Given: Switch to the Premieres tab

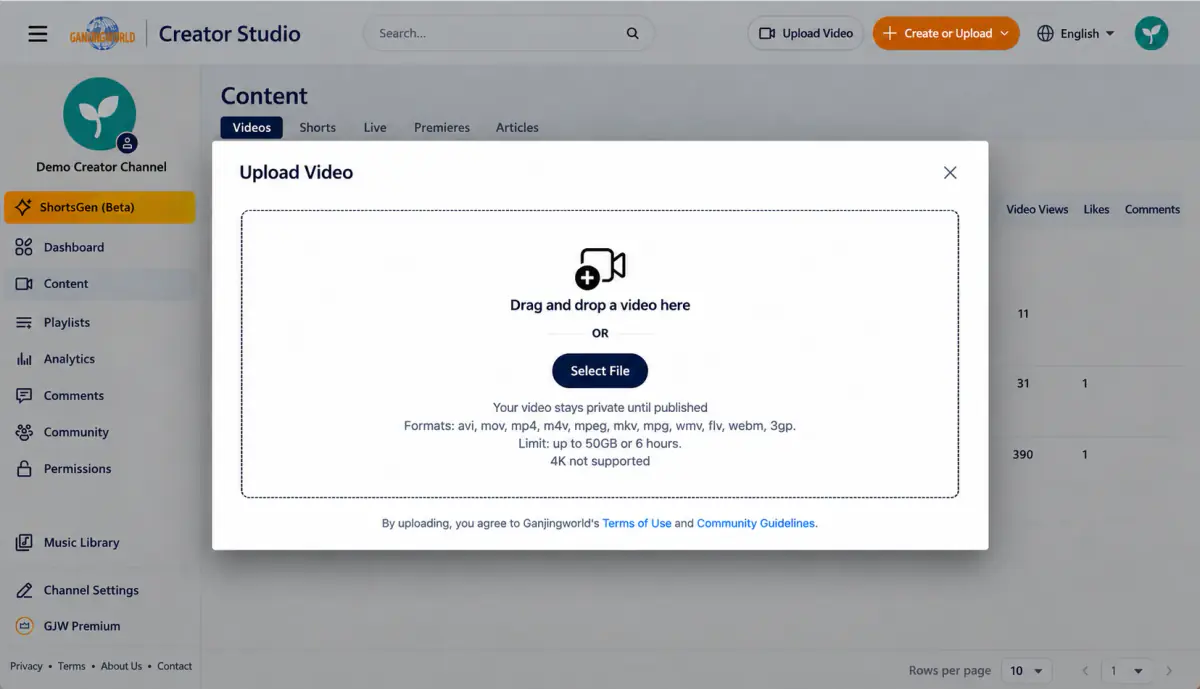Looking at the screenshot, I should [442, 128].
